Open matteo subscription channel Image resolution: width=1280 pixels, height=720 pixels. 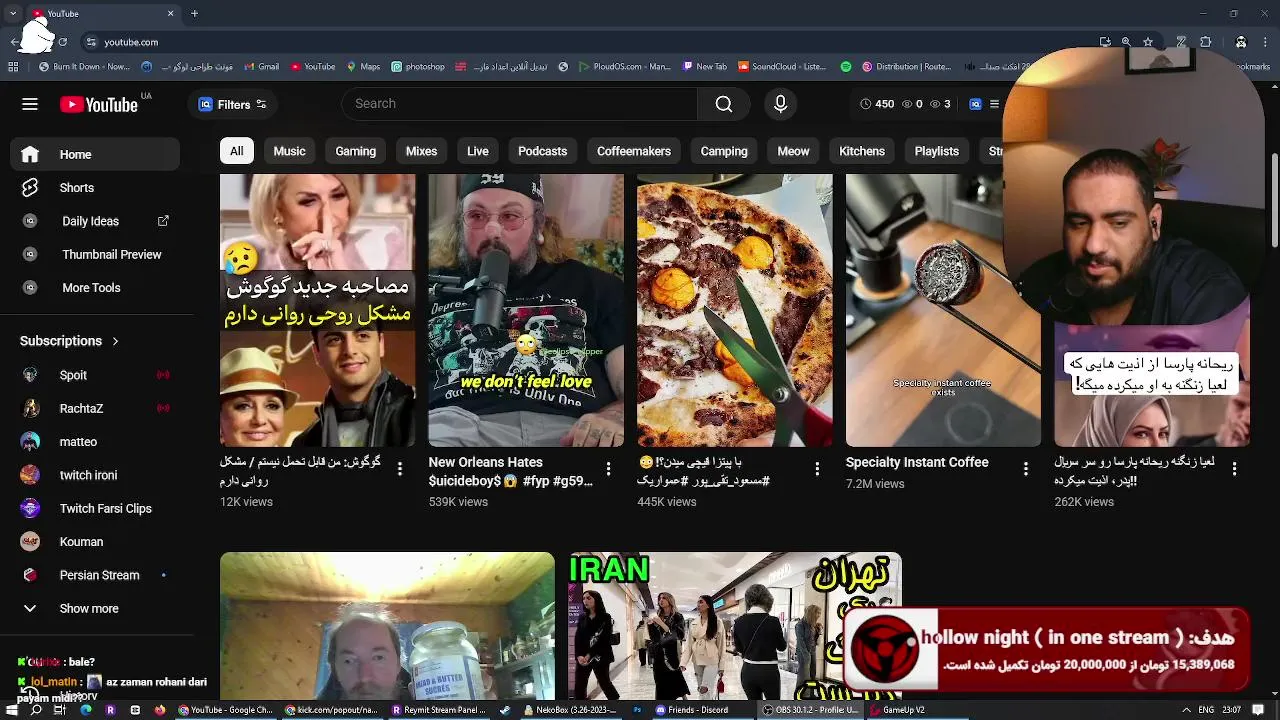[95, 441]
